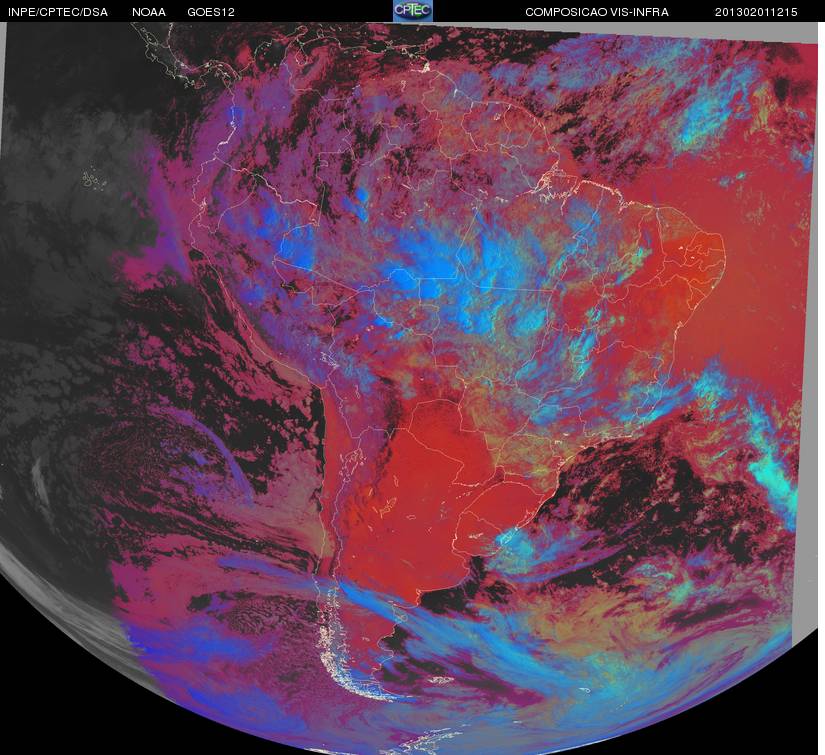The width and height of the screenshot is (825, 755).
Task: Click the CPTEC logo in the header
Action: tap(413, 11)
